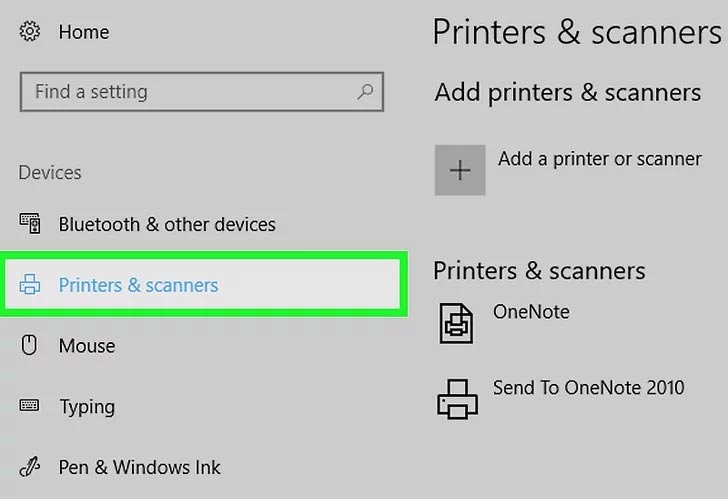Select the OneNote printer entry name
The width and height of the screenshot is (728, 499).
531,312
